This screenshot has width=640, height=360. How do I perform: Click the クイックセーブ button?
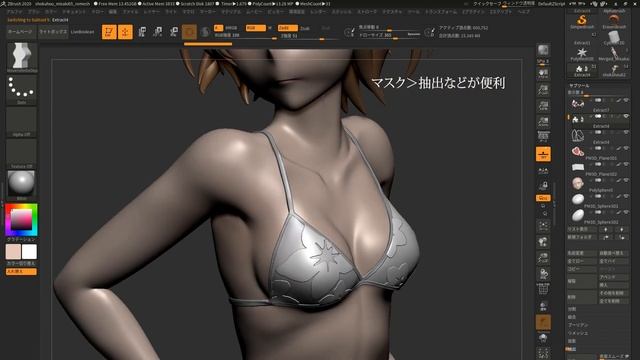pos(487,4)
